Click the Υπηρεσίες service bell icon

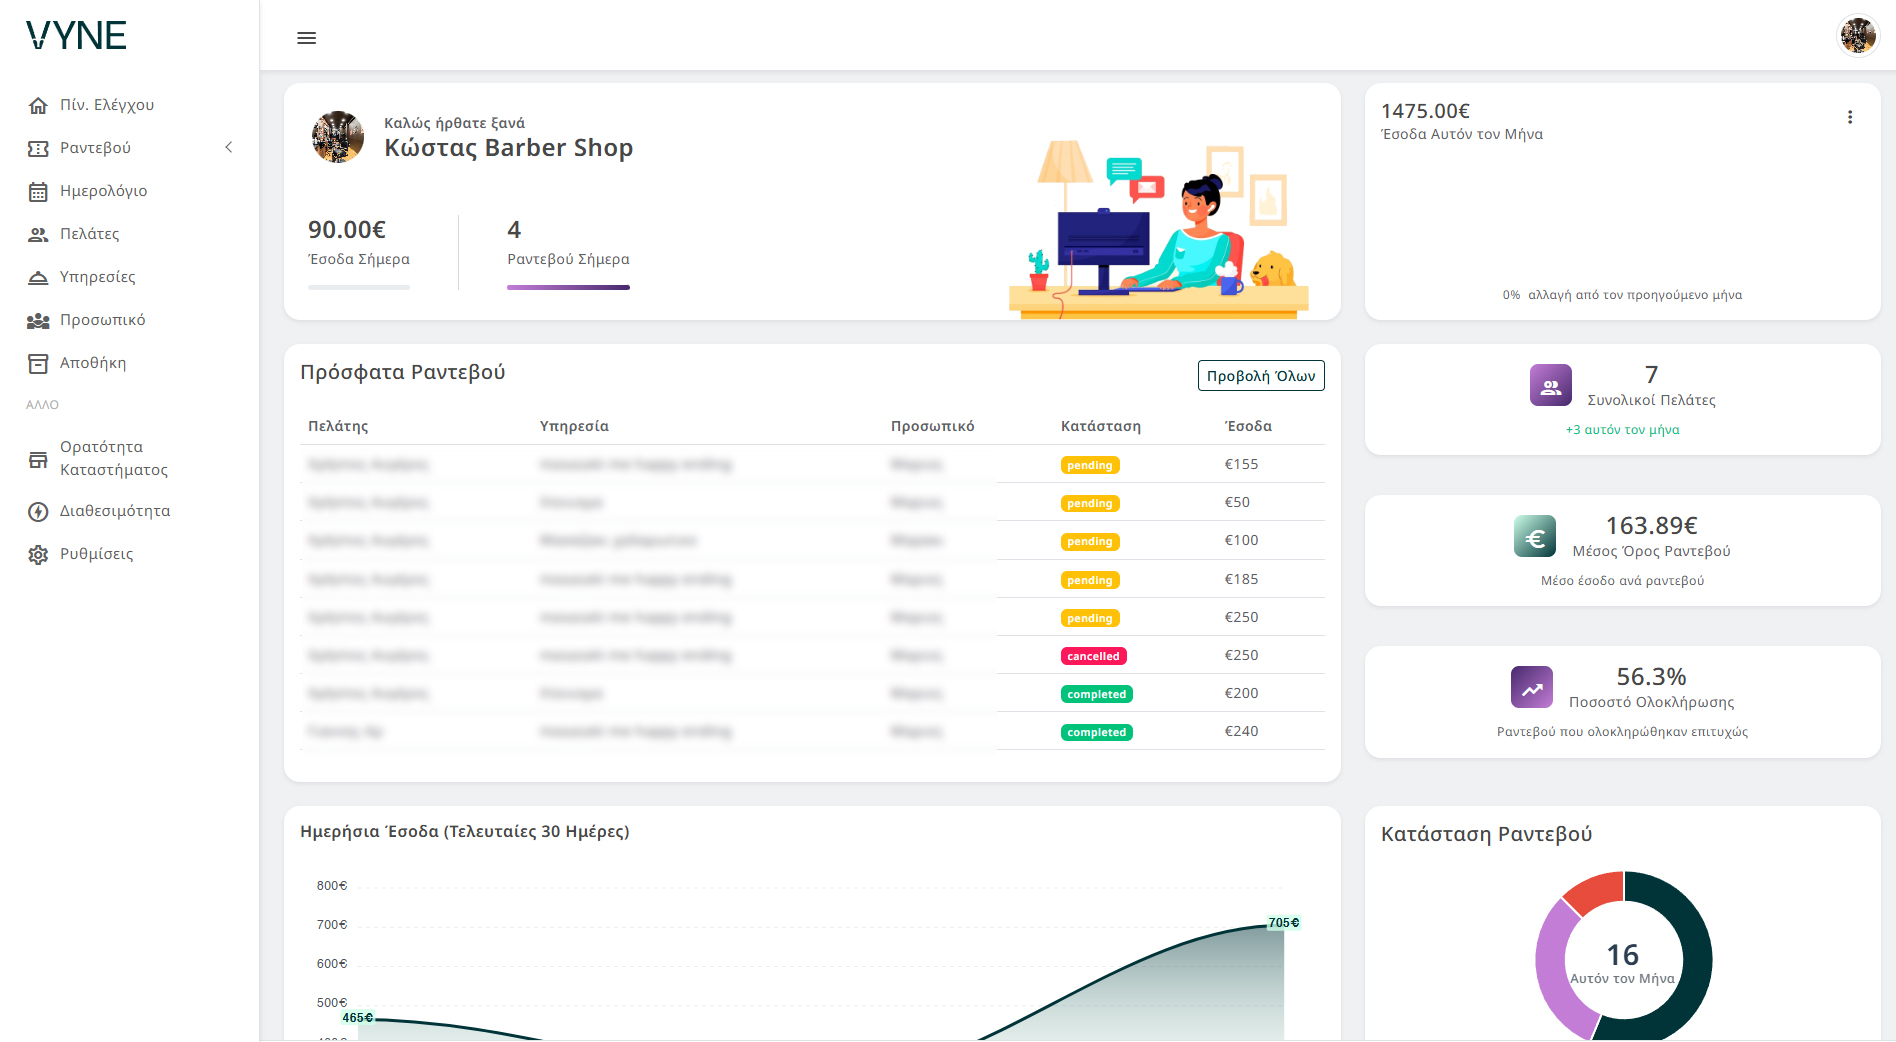(38, 277)
